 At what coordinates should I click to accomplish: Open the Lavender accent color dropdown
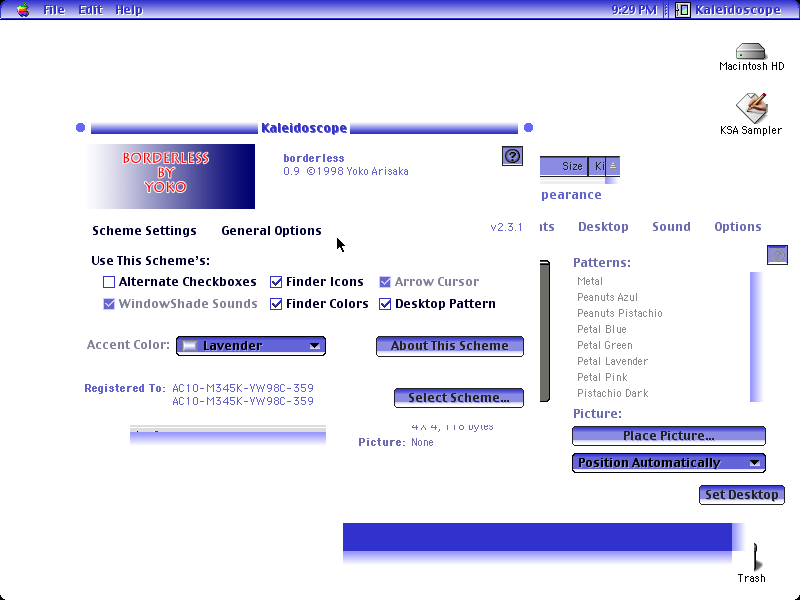(x=251, y=345)
